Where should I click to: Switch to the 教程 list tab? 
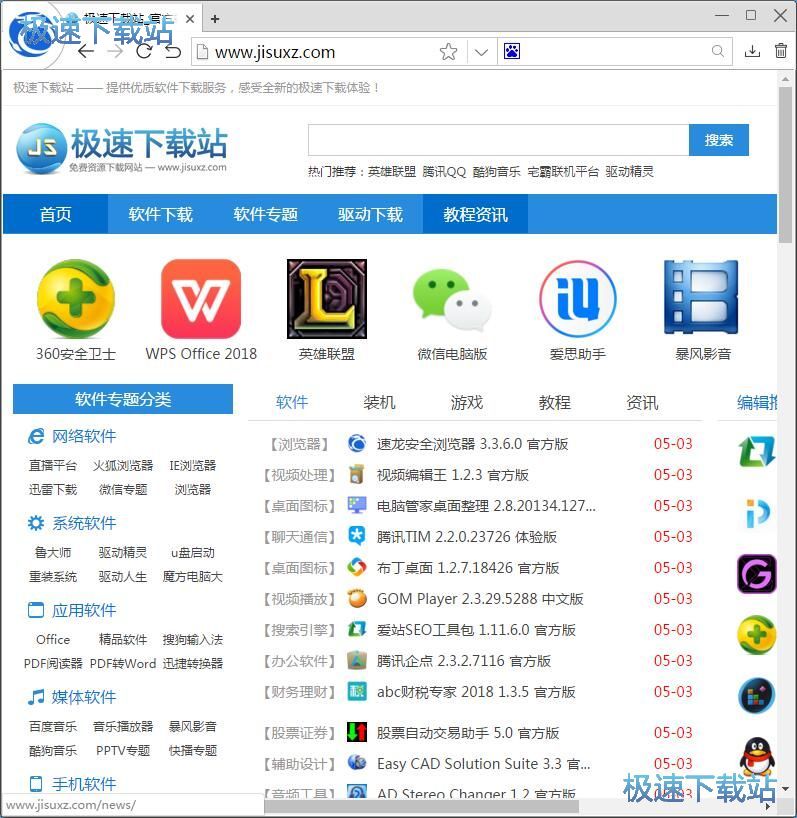pos(554,402)
